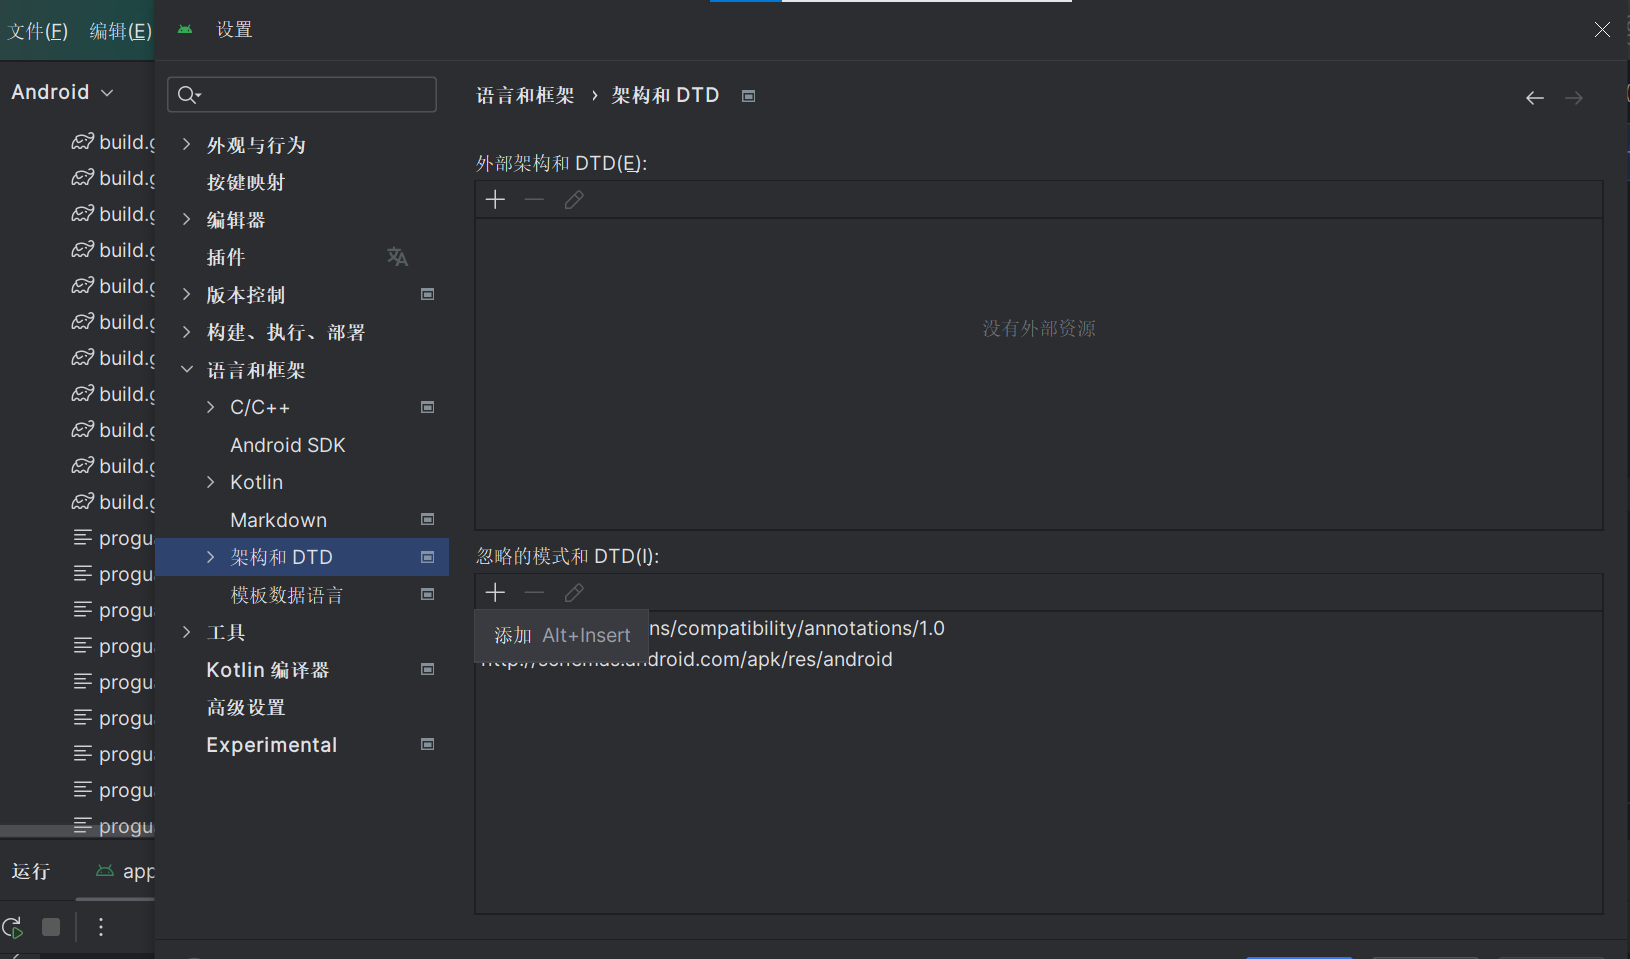Click the 语言和框架 breadcrumb link
The image size is (1630, 959).
click(524, 94)
